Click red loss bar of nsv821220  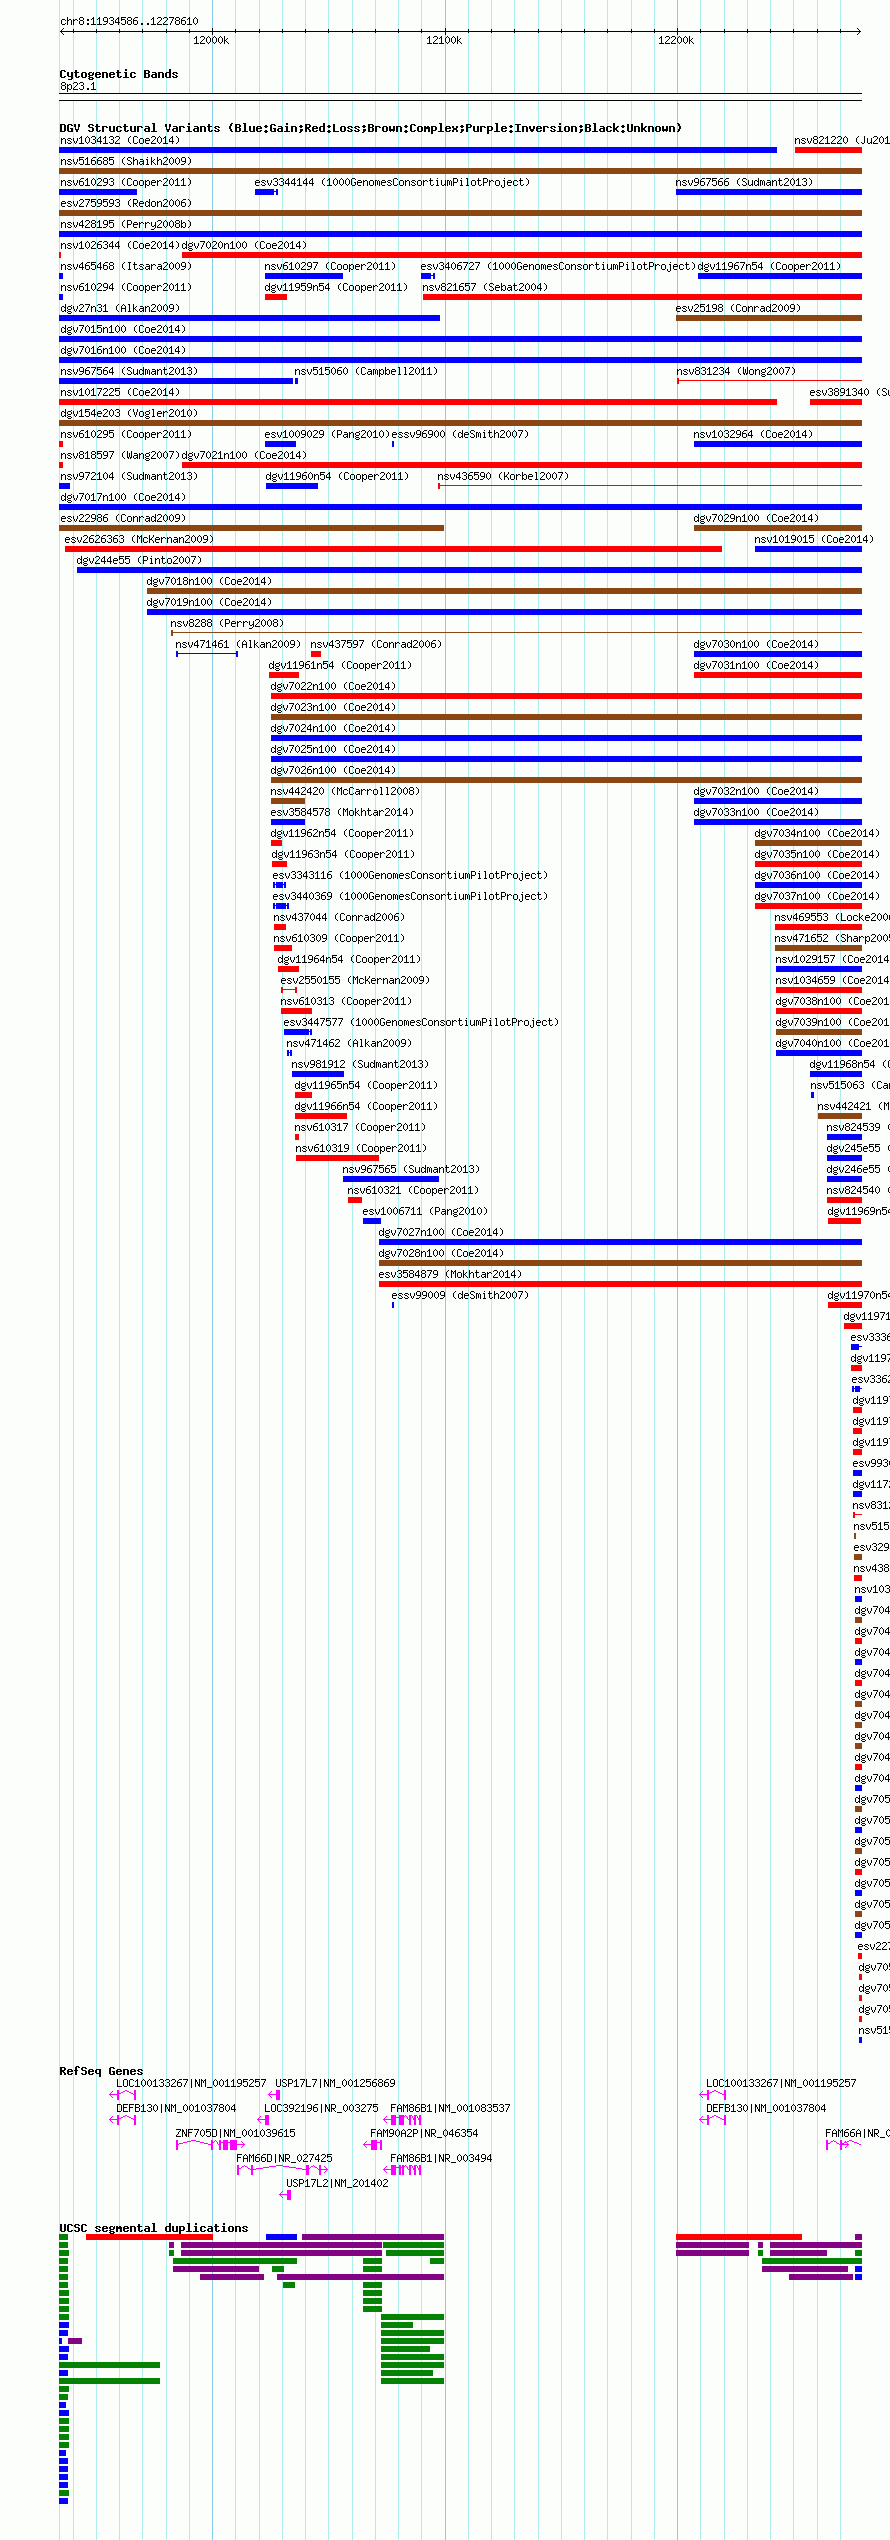(828, 150)
